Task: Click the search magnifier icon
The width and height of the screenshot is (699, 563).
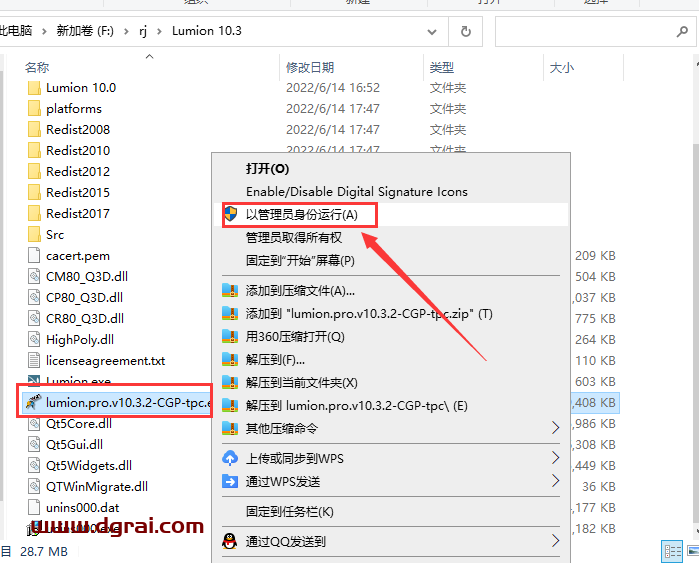Action: pos(682,31)
